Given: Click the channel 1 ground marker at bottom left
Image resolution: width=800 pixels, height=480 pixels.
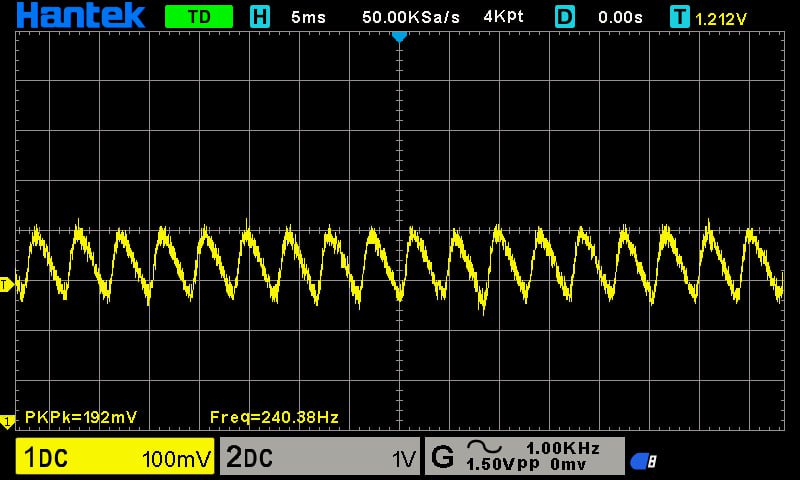Looking at the screenshot, I should (7, 422).
